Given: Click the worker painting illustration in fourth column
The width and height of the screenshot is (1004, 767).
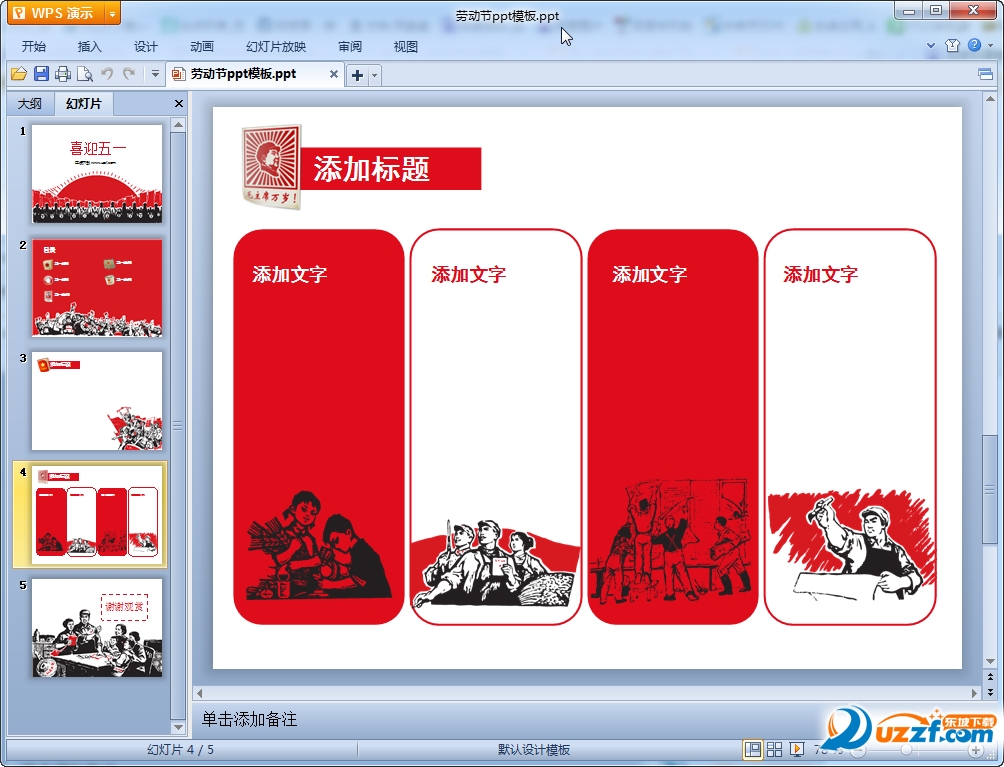Looking at the screenshot, I should point(851,545).
